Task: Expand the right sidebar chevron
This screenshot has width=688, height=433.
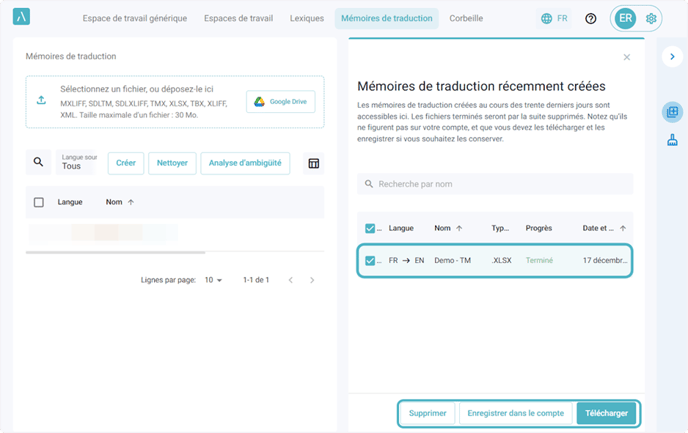Action: click(x=672, y=57)
